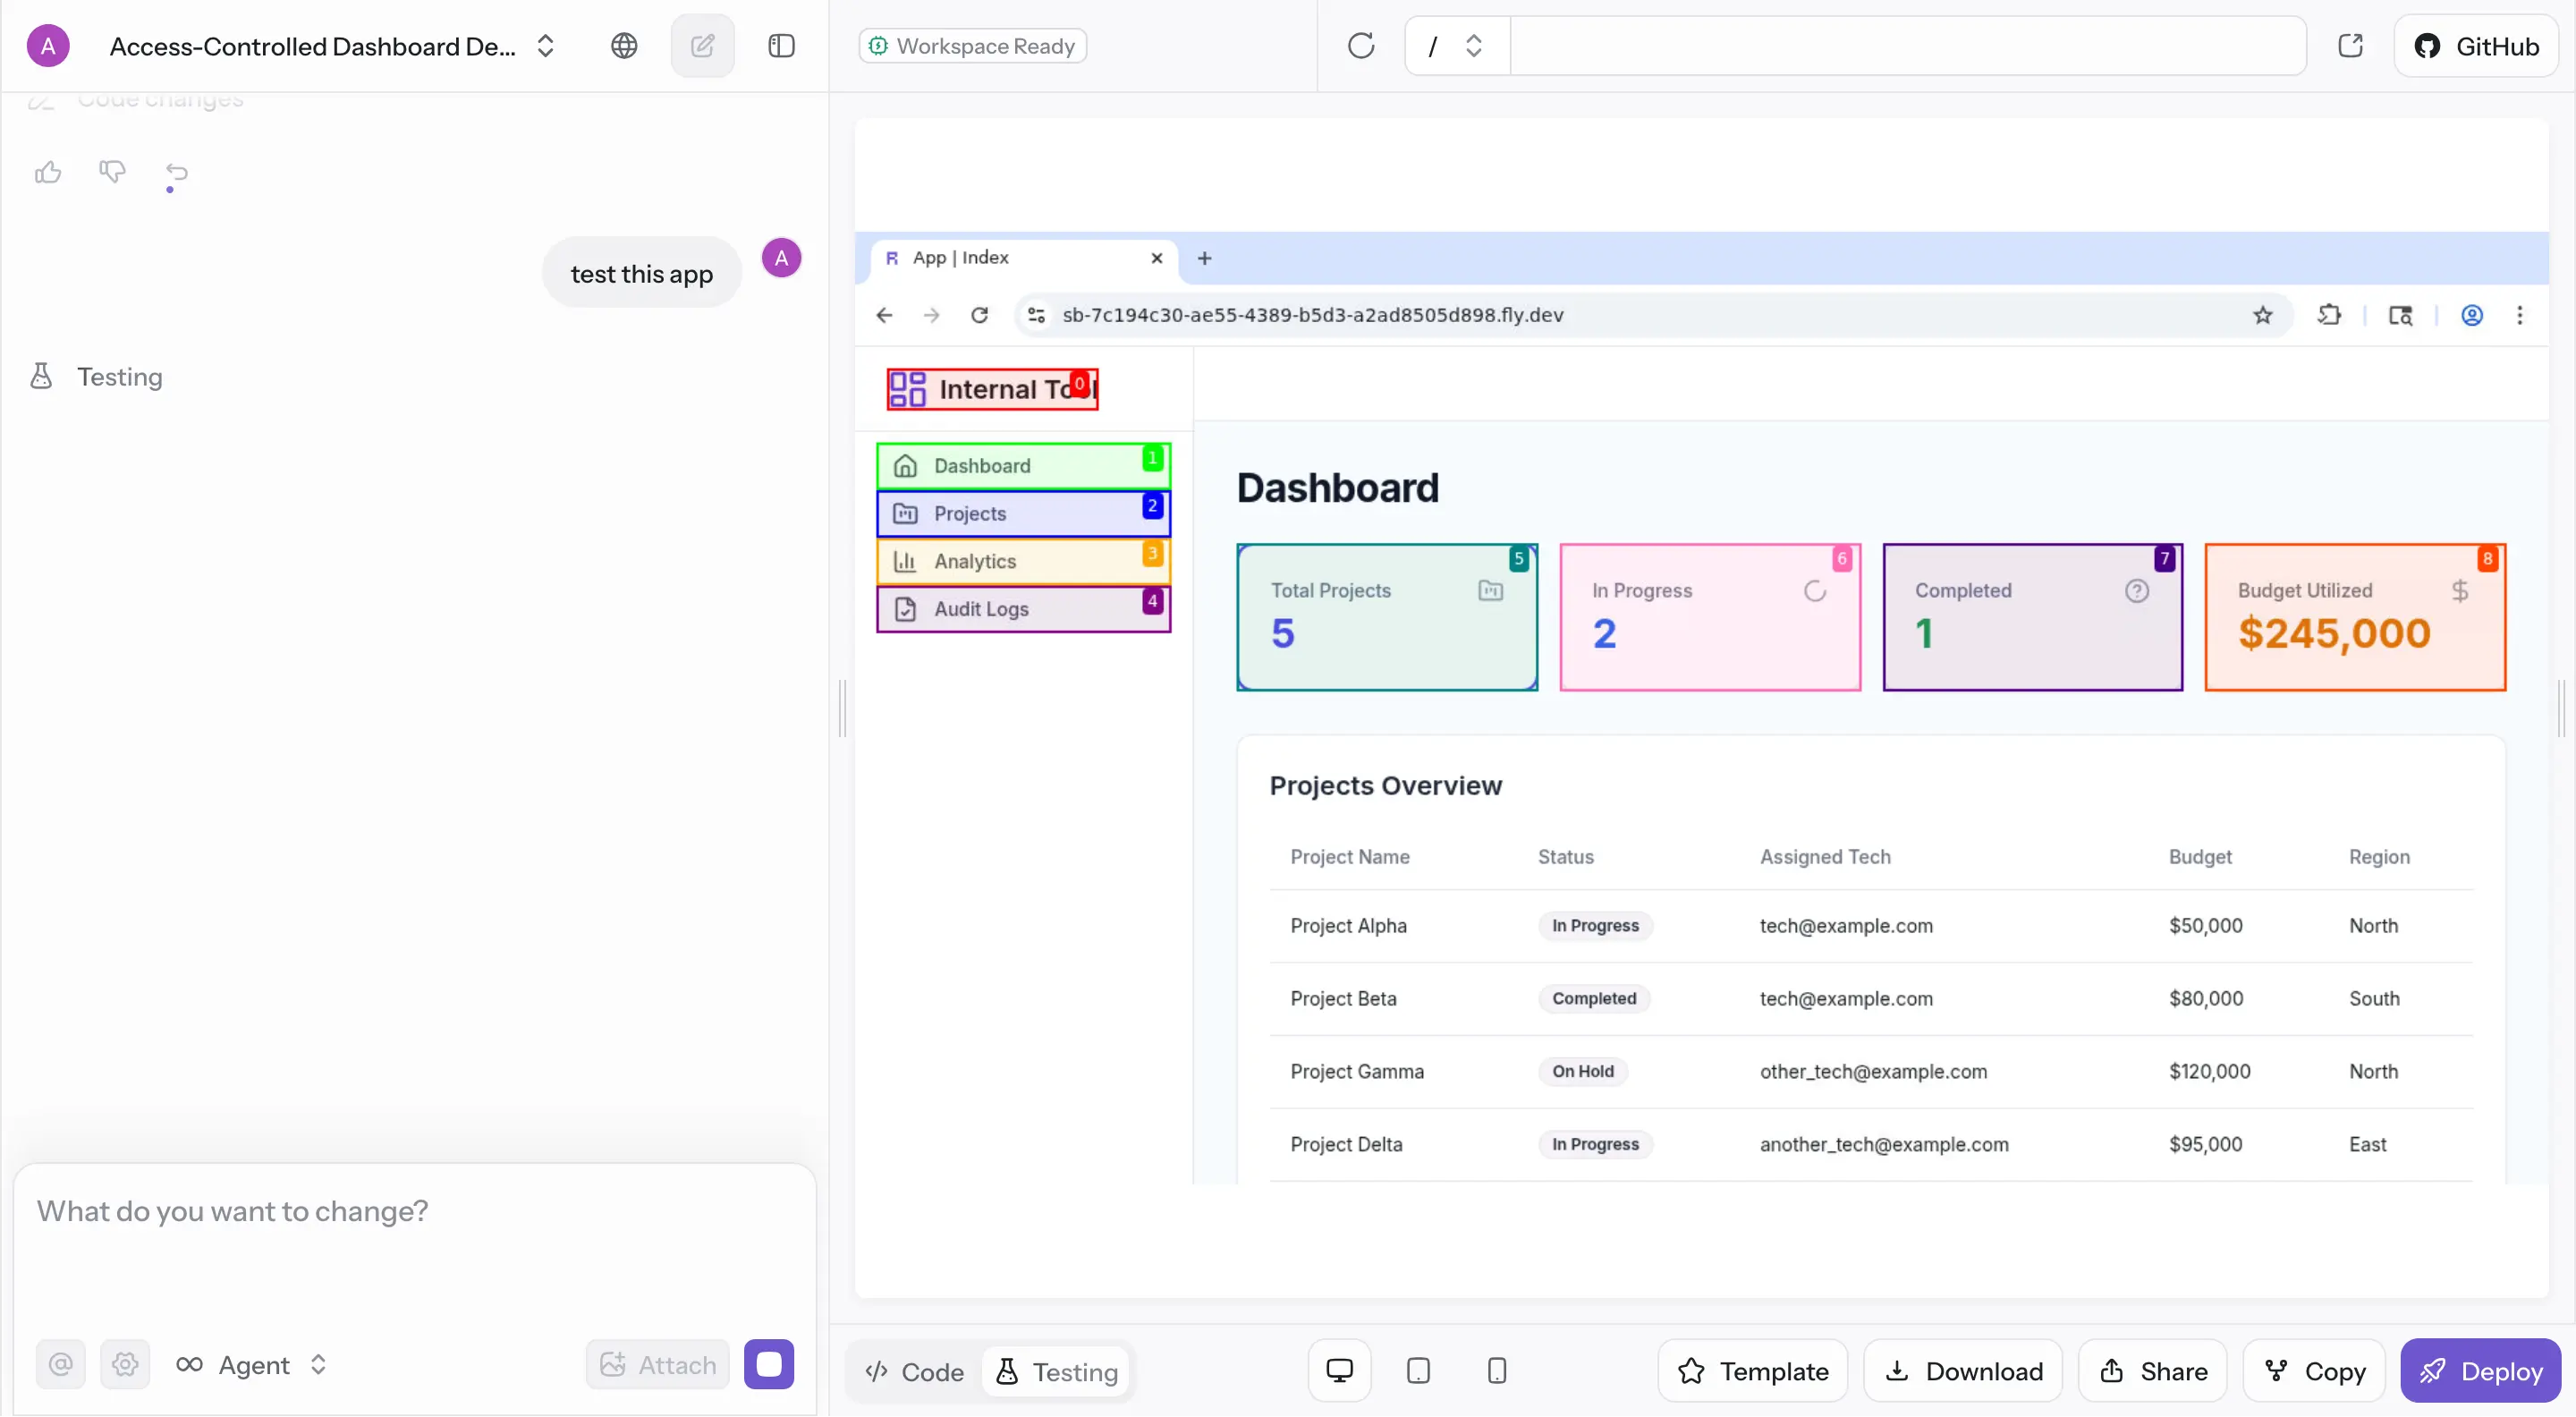Image resolution: width=2576 pixels, height=1417 pixels.
Task: Open preview in new window icon
Action: [2350, 46]
